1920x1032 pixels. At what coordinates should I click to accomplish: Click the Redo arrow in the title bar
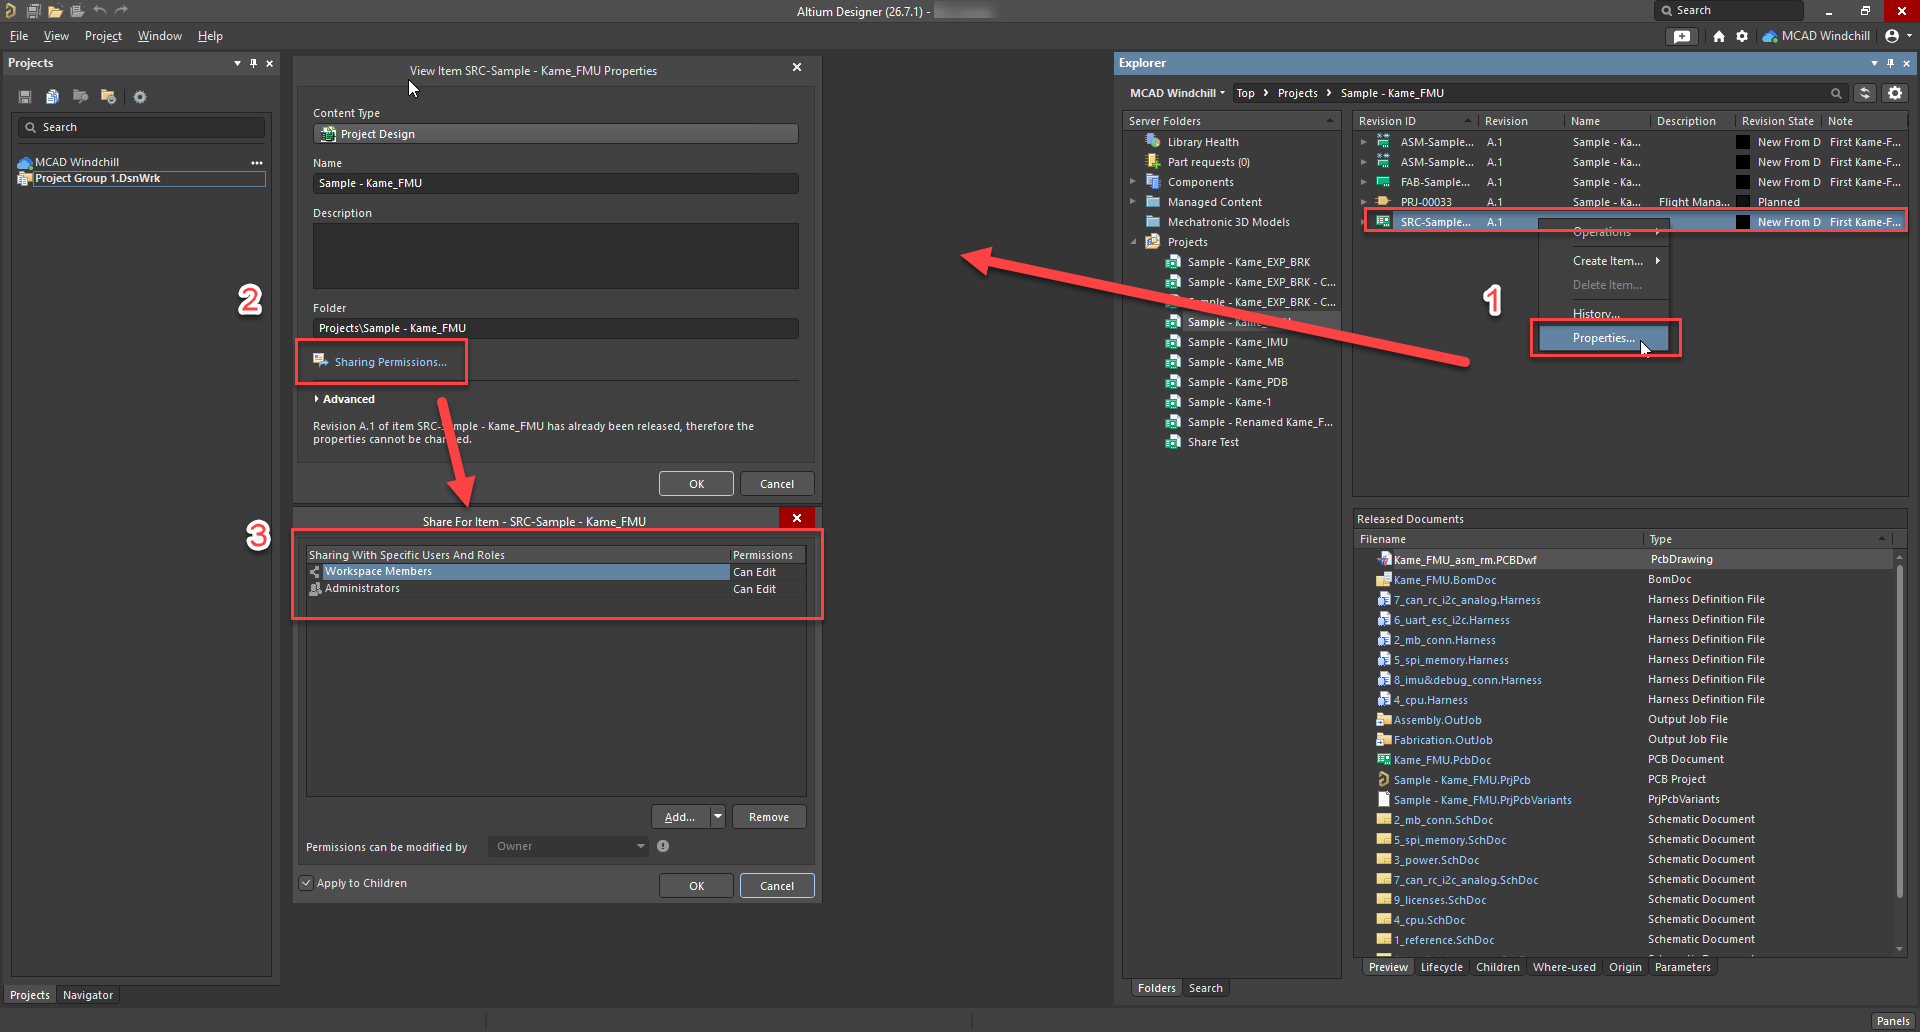(122, 11)
